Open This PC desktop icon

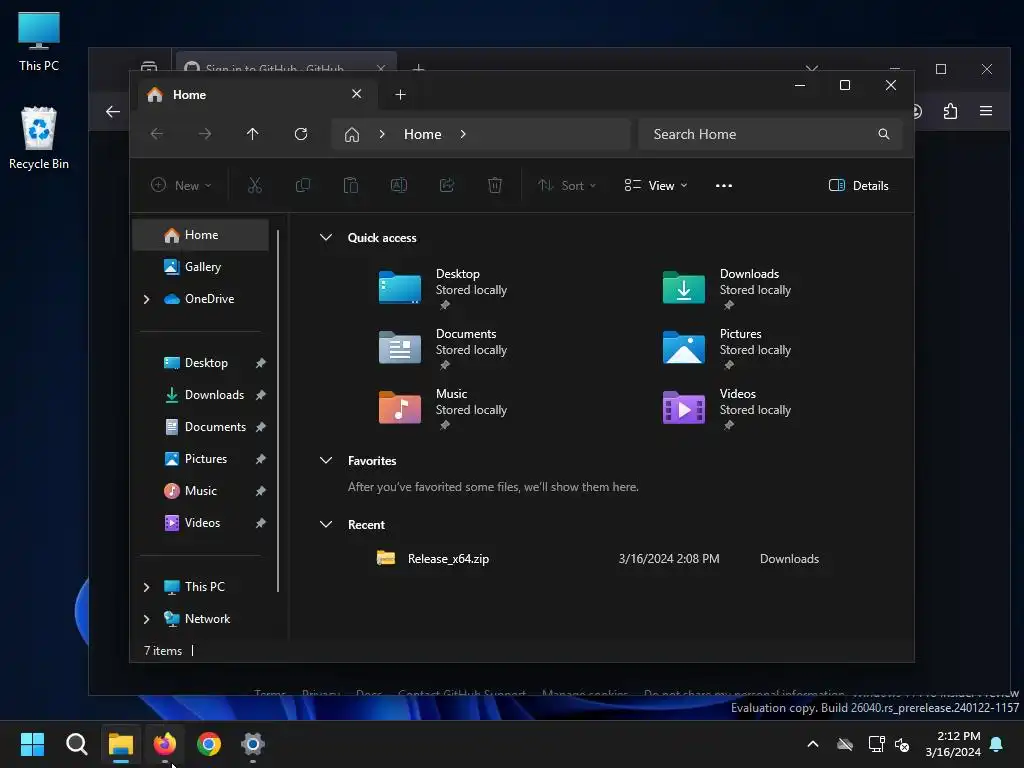(39, 42)
